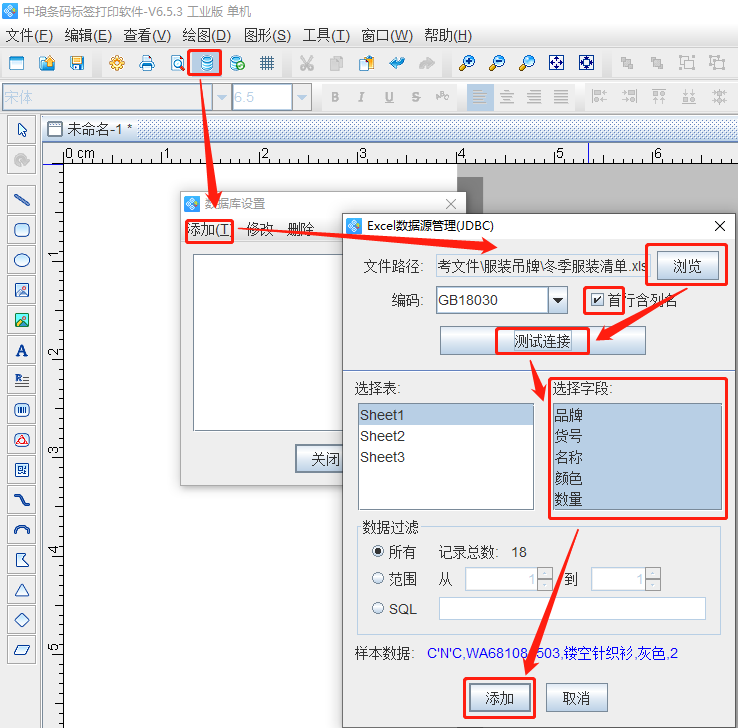Expand the 编码 GB18030 dropdown

pyautogui.click(x=558, y=300)
